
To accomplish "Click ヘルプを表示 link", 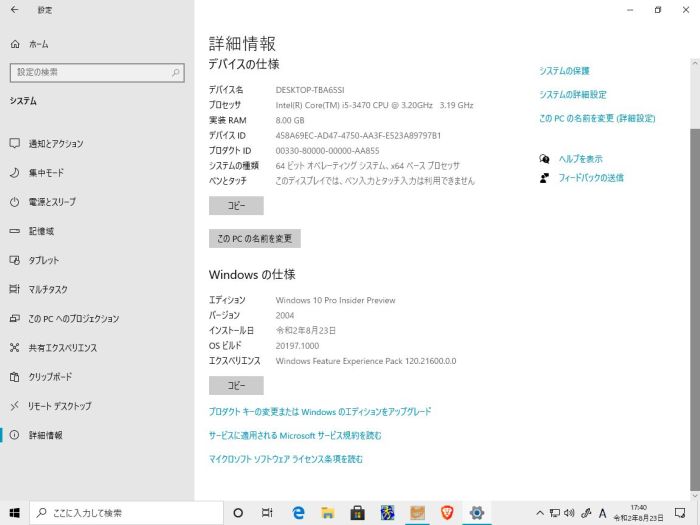I will tap(580, 159).
